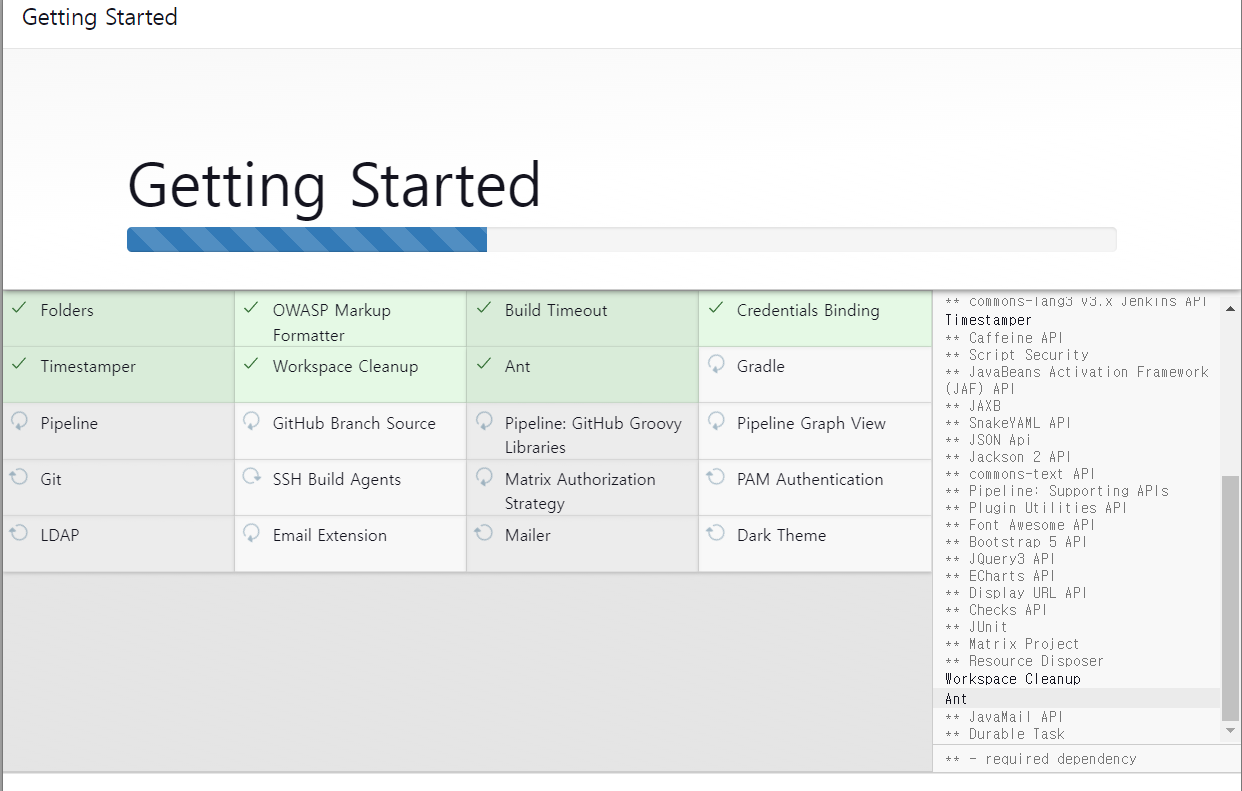Image resolution: width=1242 pixels, height=791 pixels.
Task: Click the checkmark icon beside Ant plugin cell
Action: 483,365
